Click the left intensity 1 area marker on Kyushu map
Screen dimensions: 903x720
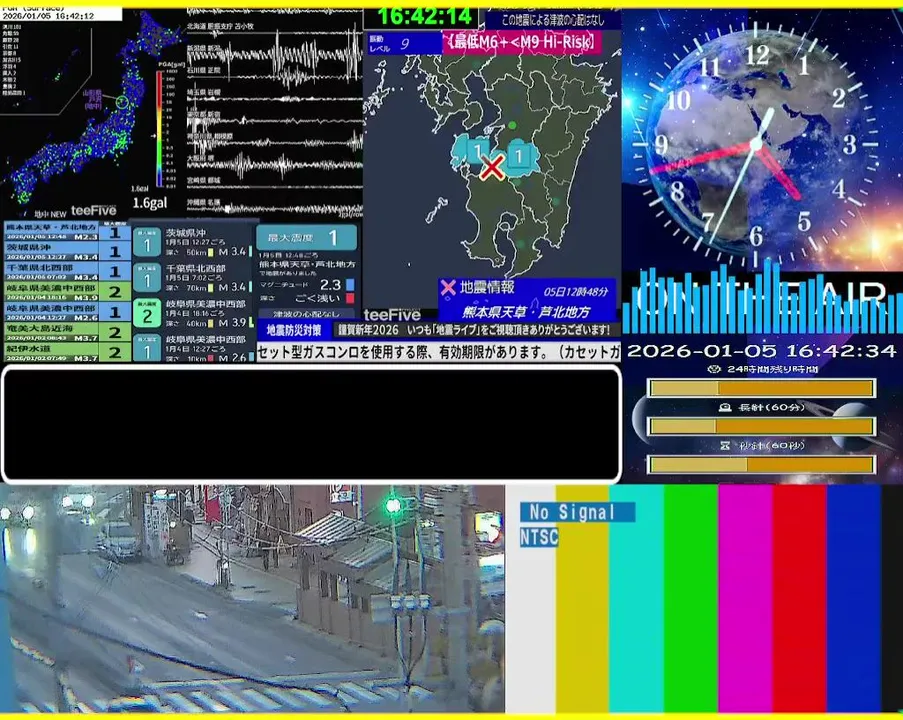click(x=477, y=151)
